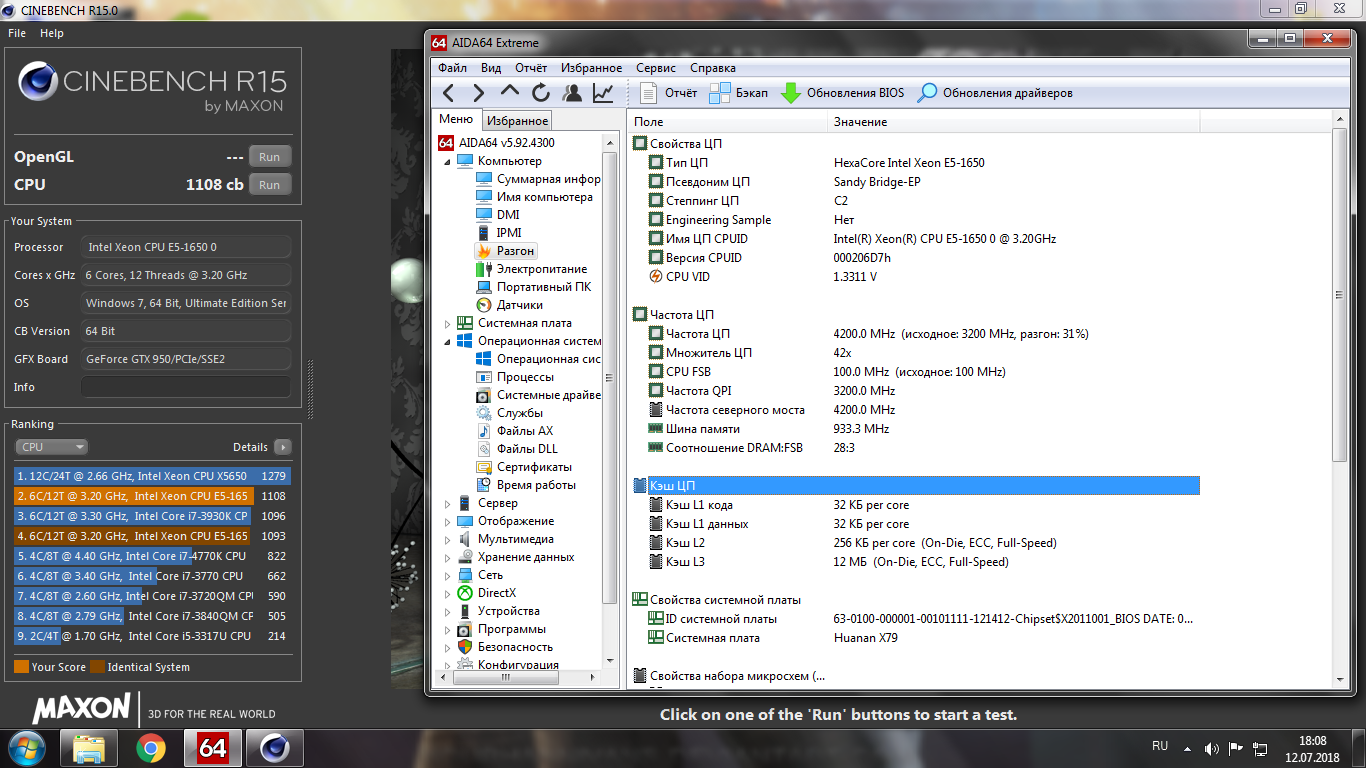
Task: Open the CPU ranking dropdown in Cinebench
Action: coord(51,447)
